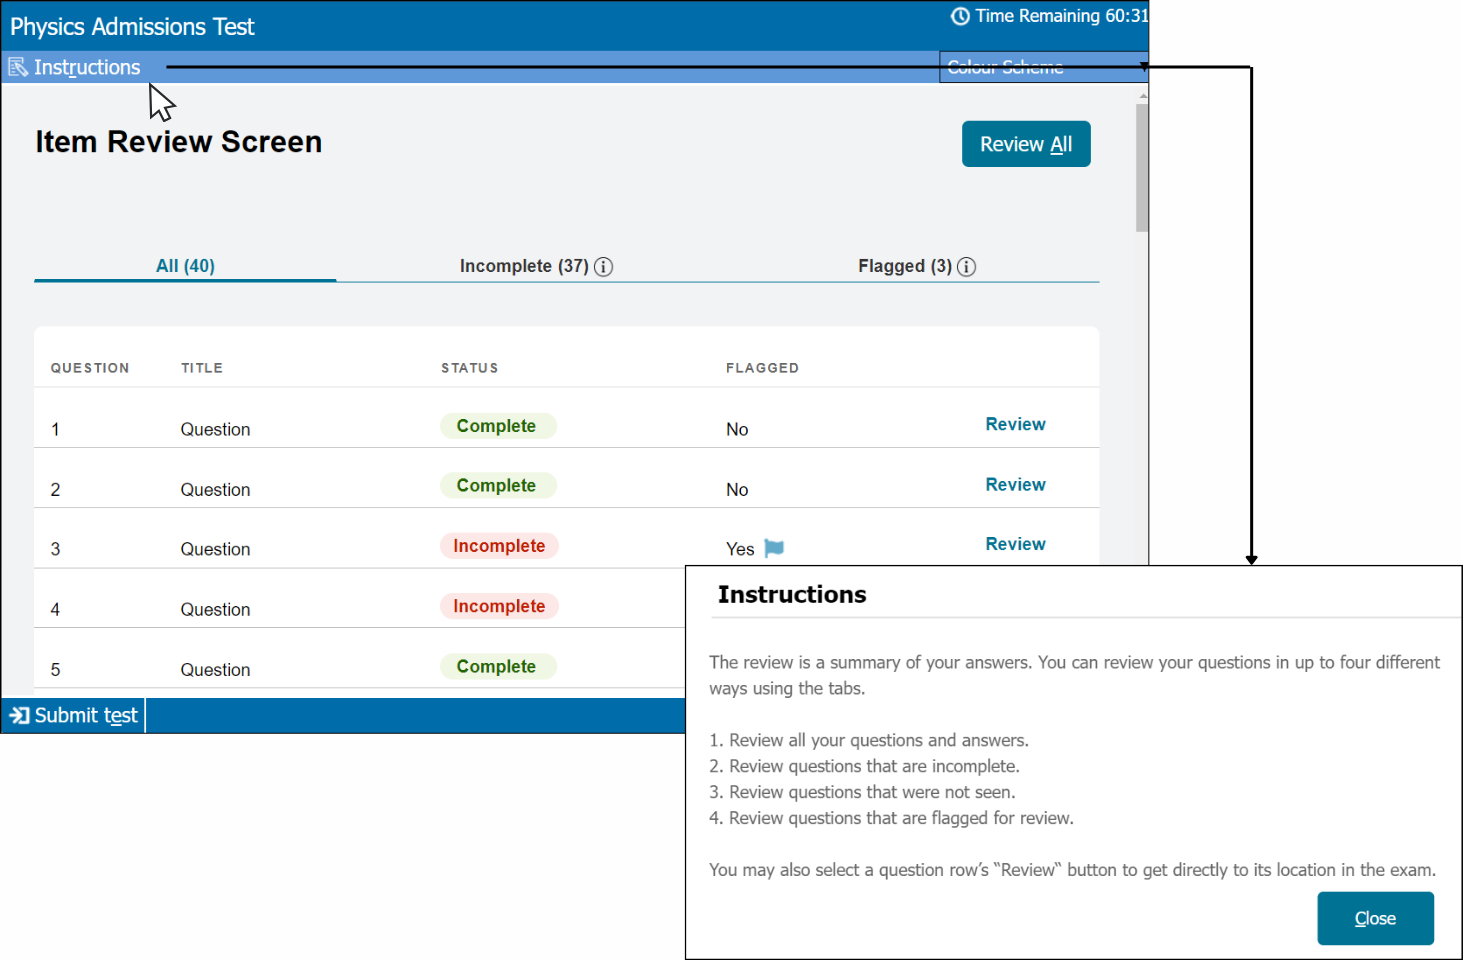The height and width of the screenshot is (960, 1463).
Task: Click the exit icon next to Submit test
Action: pos(18,714)
